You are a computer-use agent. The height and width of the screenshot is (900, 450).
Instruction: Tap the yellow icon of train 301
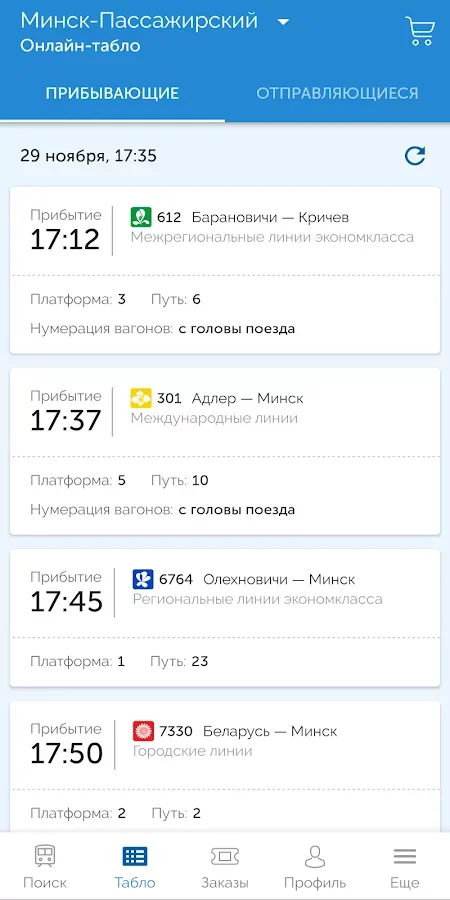point(141,398)
